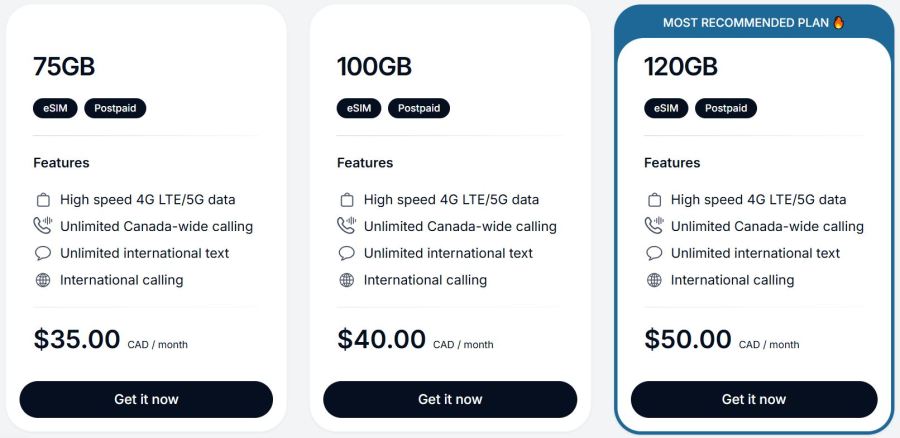Get the 75GB plan now
Image resolution: width=900 pixels, height=438 pixels.
146,399
